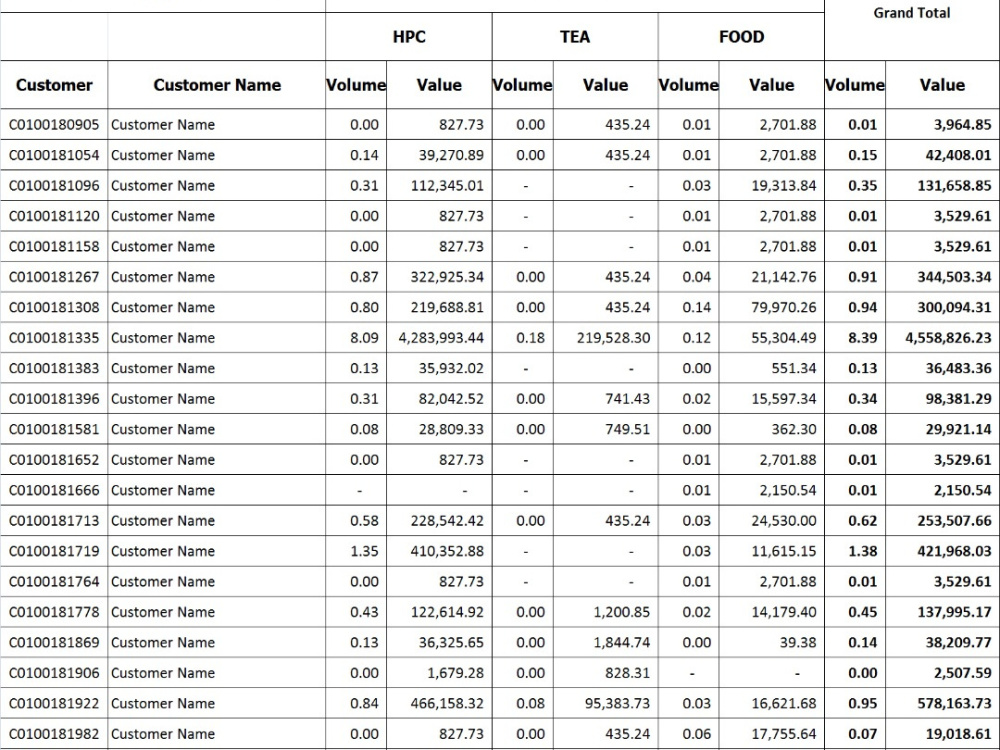Click grand total value 421,968.03
Screen dimensions: 1000x750
pos(955,552)
